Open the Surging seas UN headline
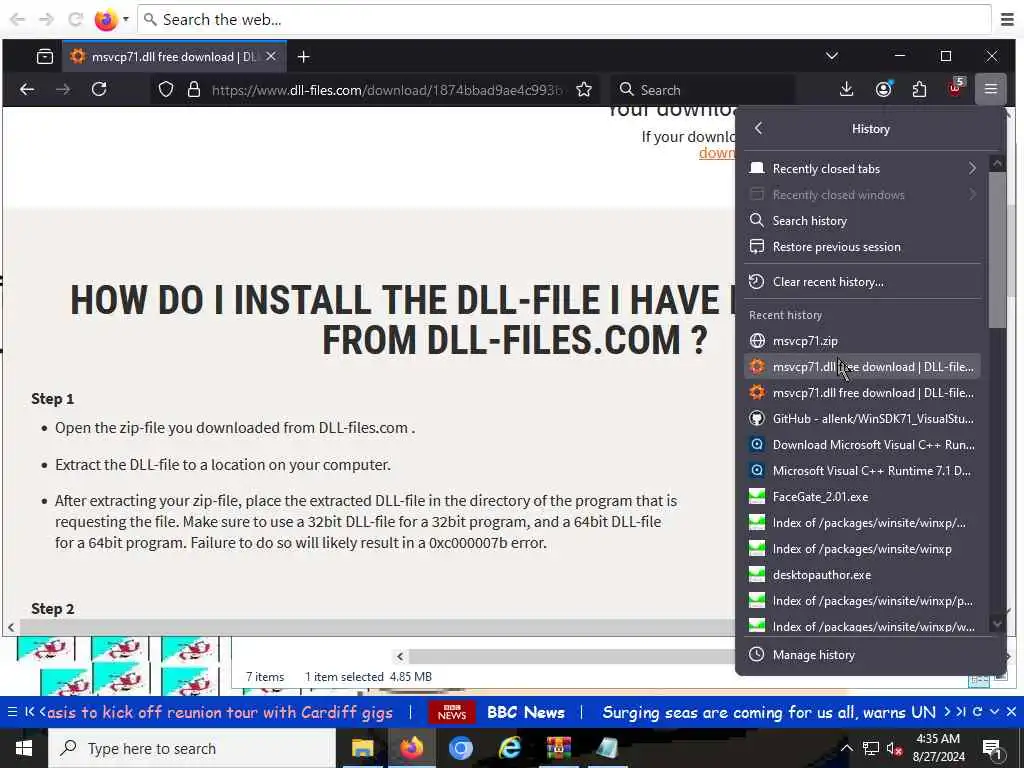Viewport: 1024px width, 768px height. point(769,712)
